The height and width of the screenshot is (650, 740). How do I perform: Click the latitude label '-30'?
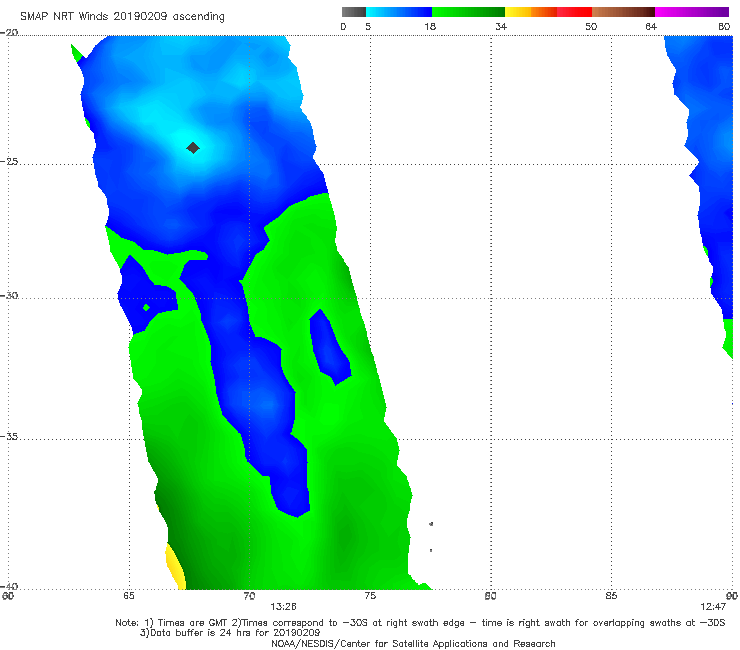pyautogui.click(x=9, y=295)
